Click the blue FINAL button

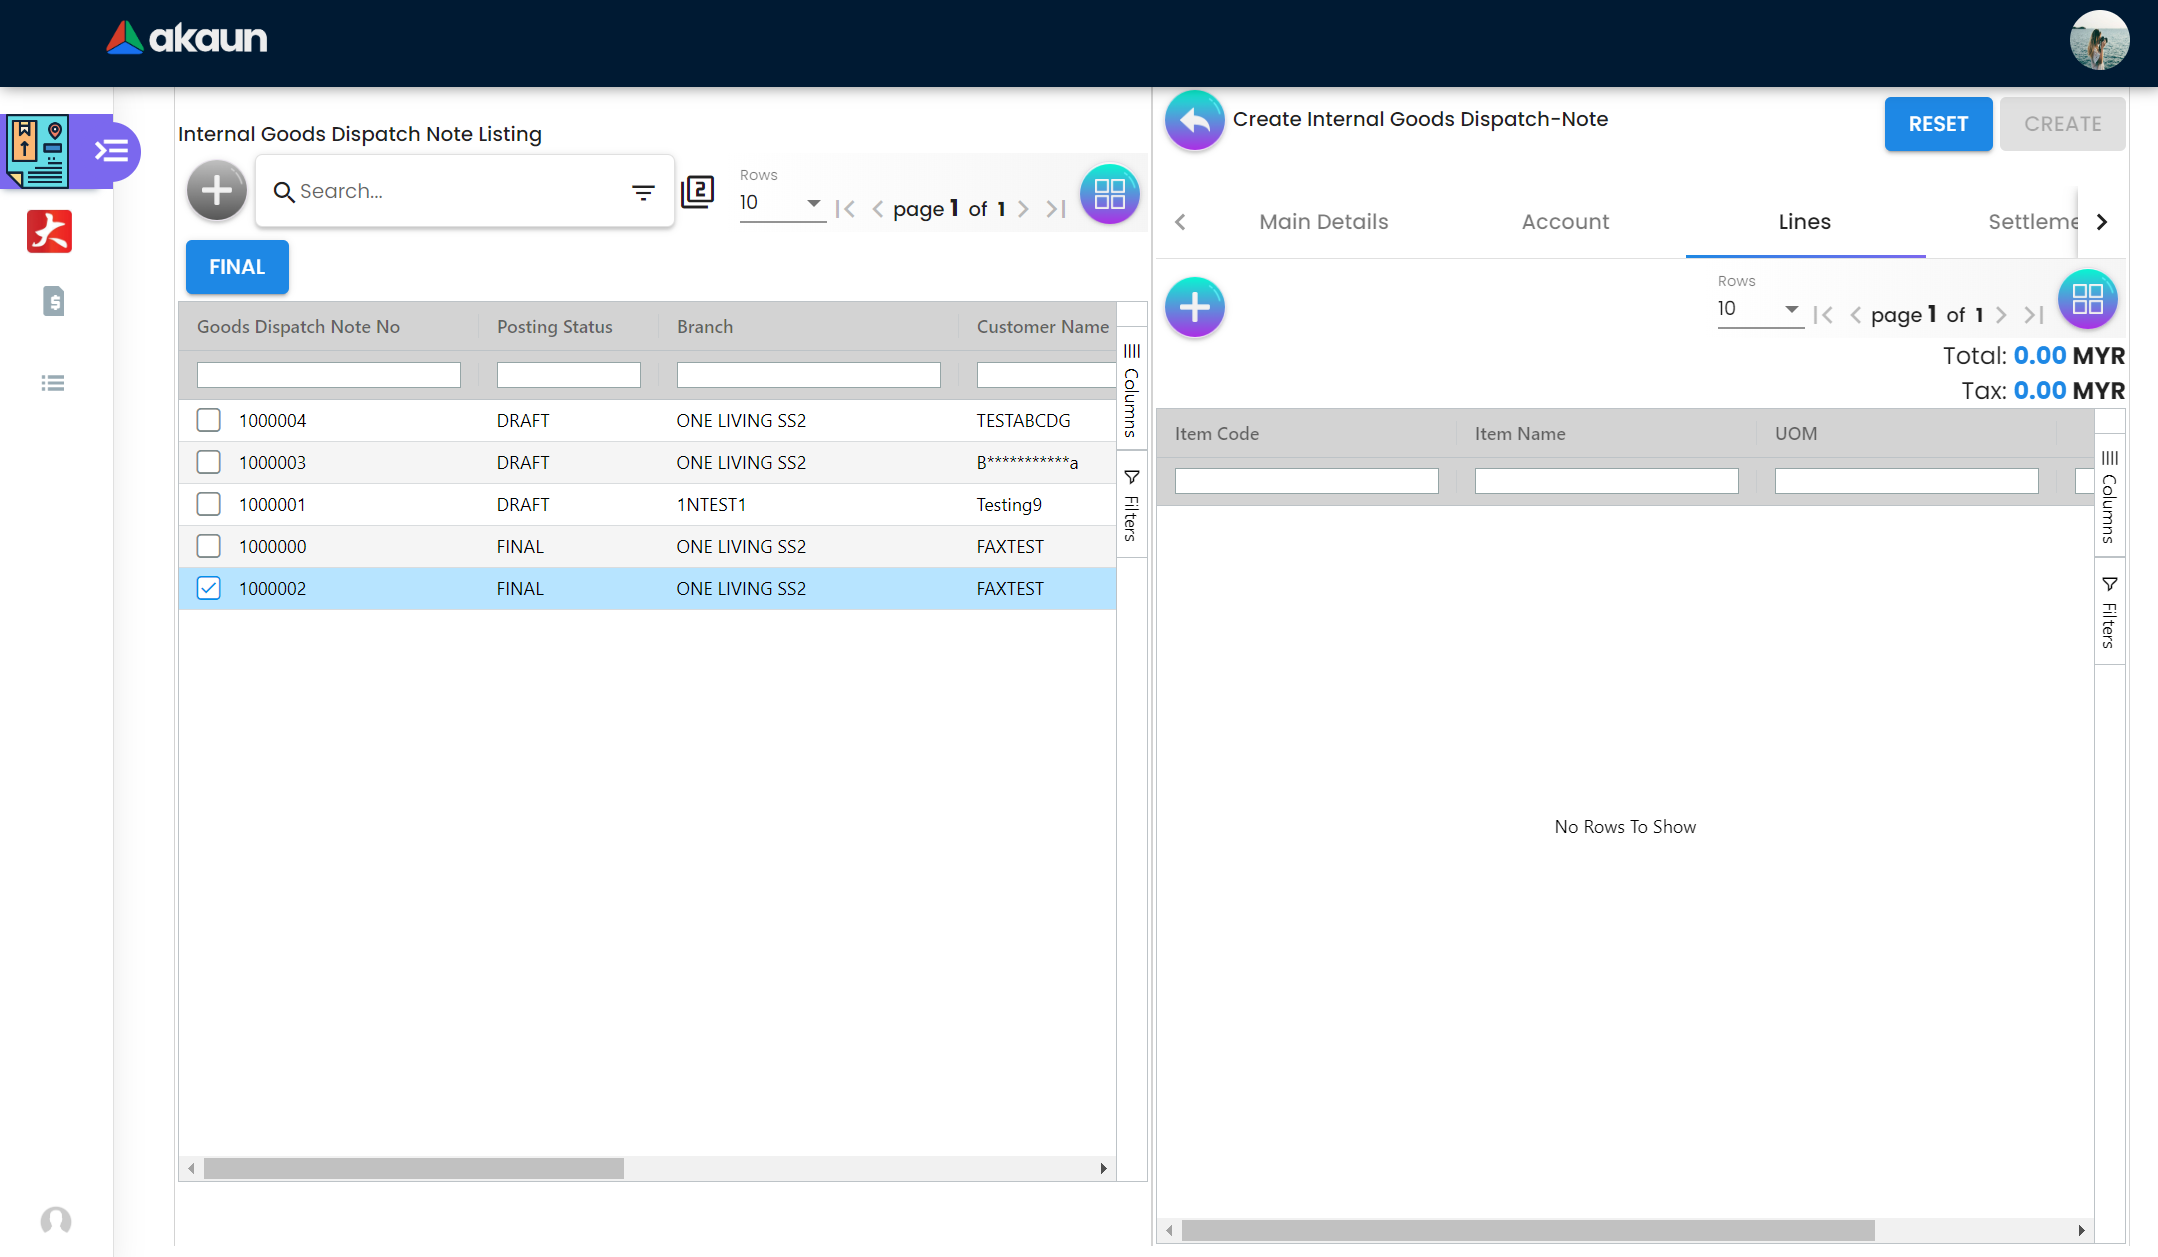pos(237,267)
